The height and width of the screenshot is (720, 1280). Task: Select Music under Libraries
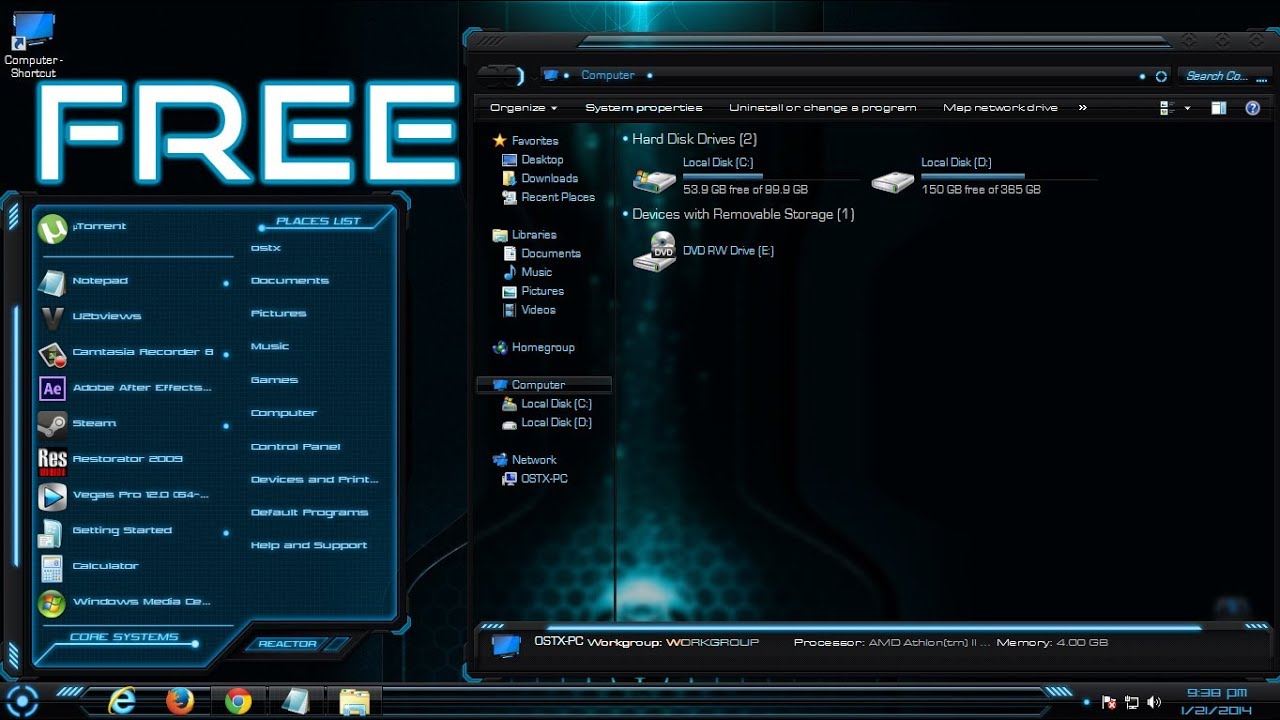[x=526, y=272]
